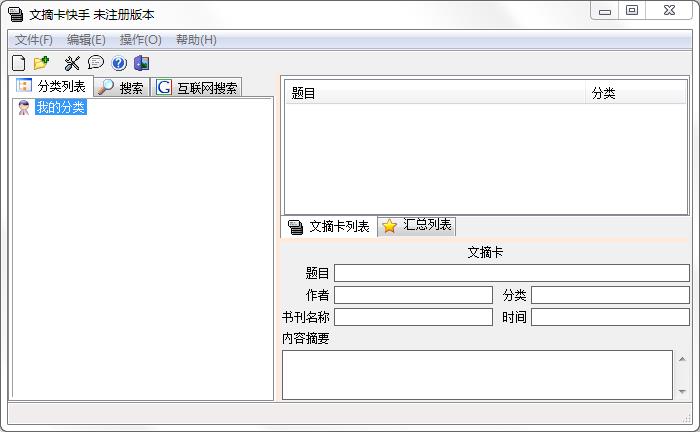Click the blue book toolbar icon
Screen dimensions: 700x432
tap(142, 63)
